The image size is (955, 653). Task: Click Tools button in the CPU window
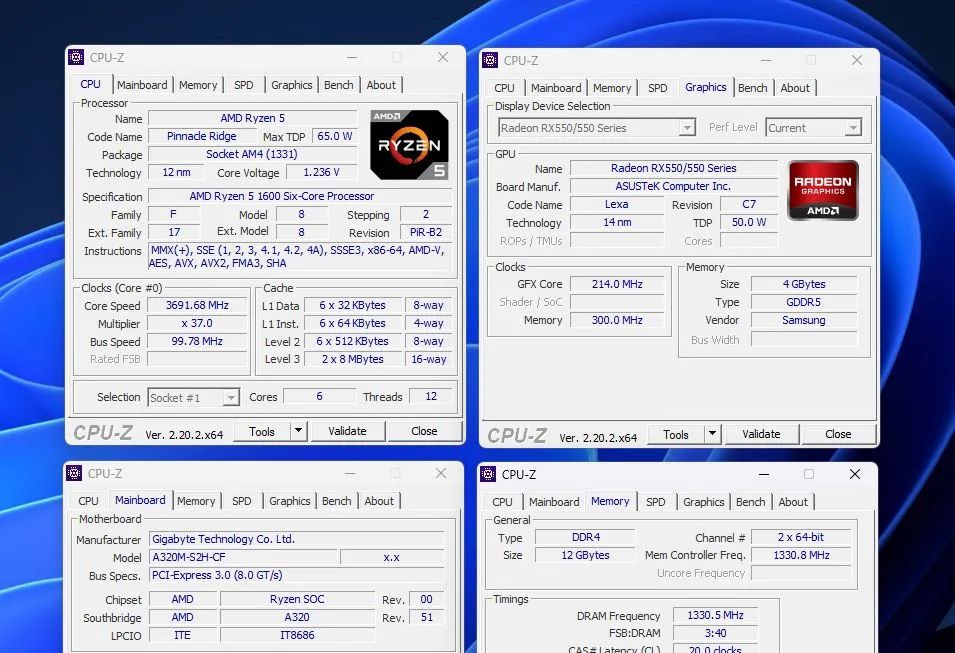point(262,431)
